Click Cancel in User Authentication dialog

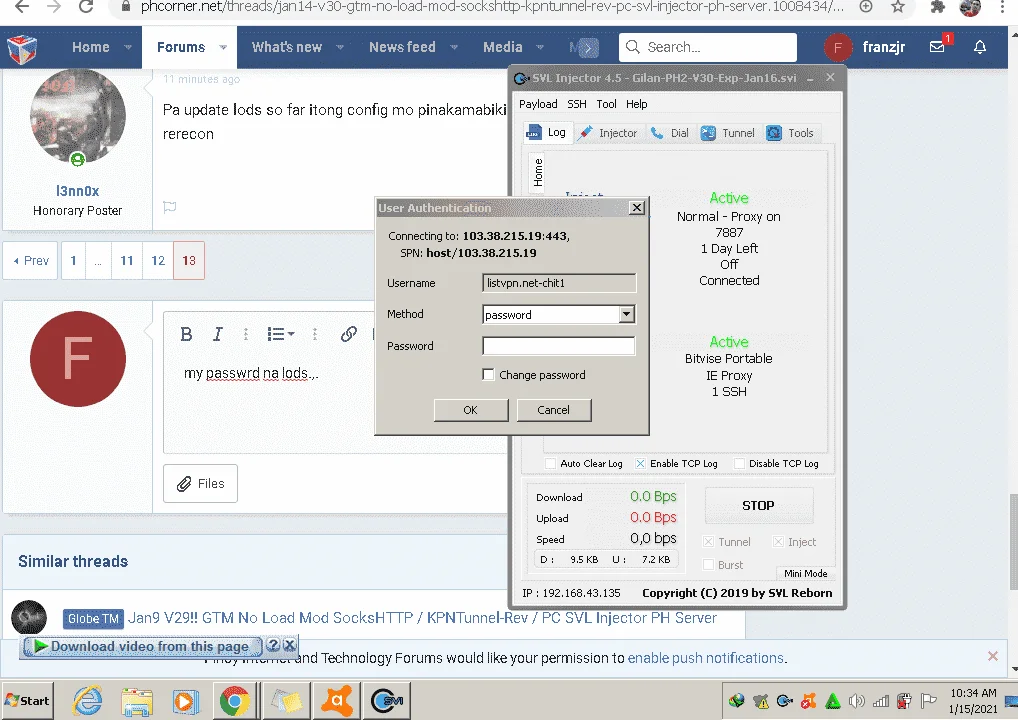point(554,410)
